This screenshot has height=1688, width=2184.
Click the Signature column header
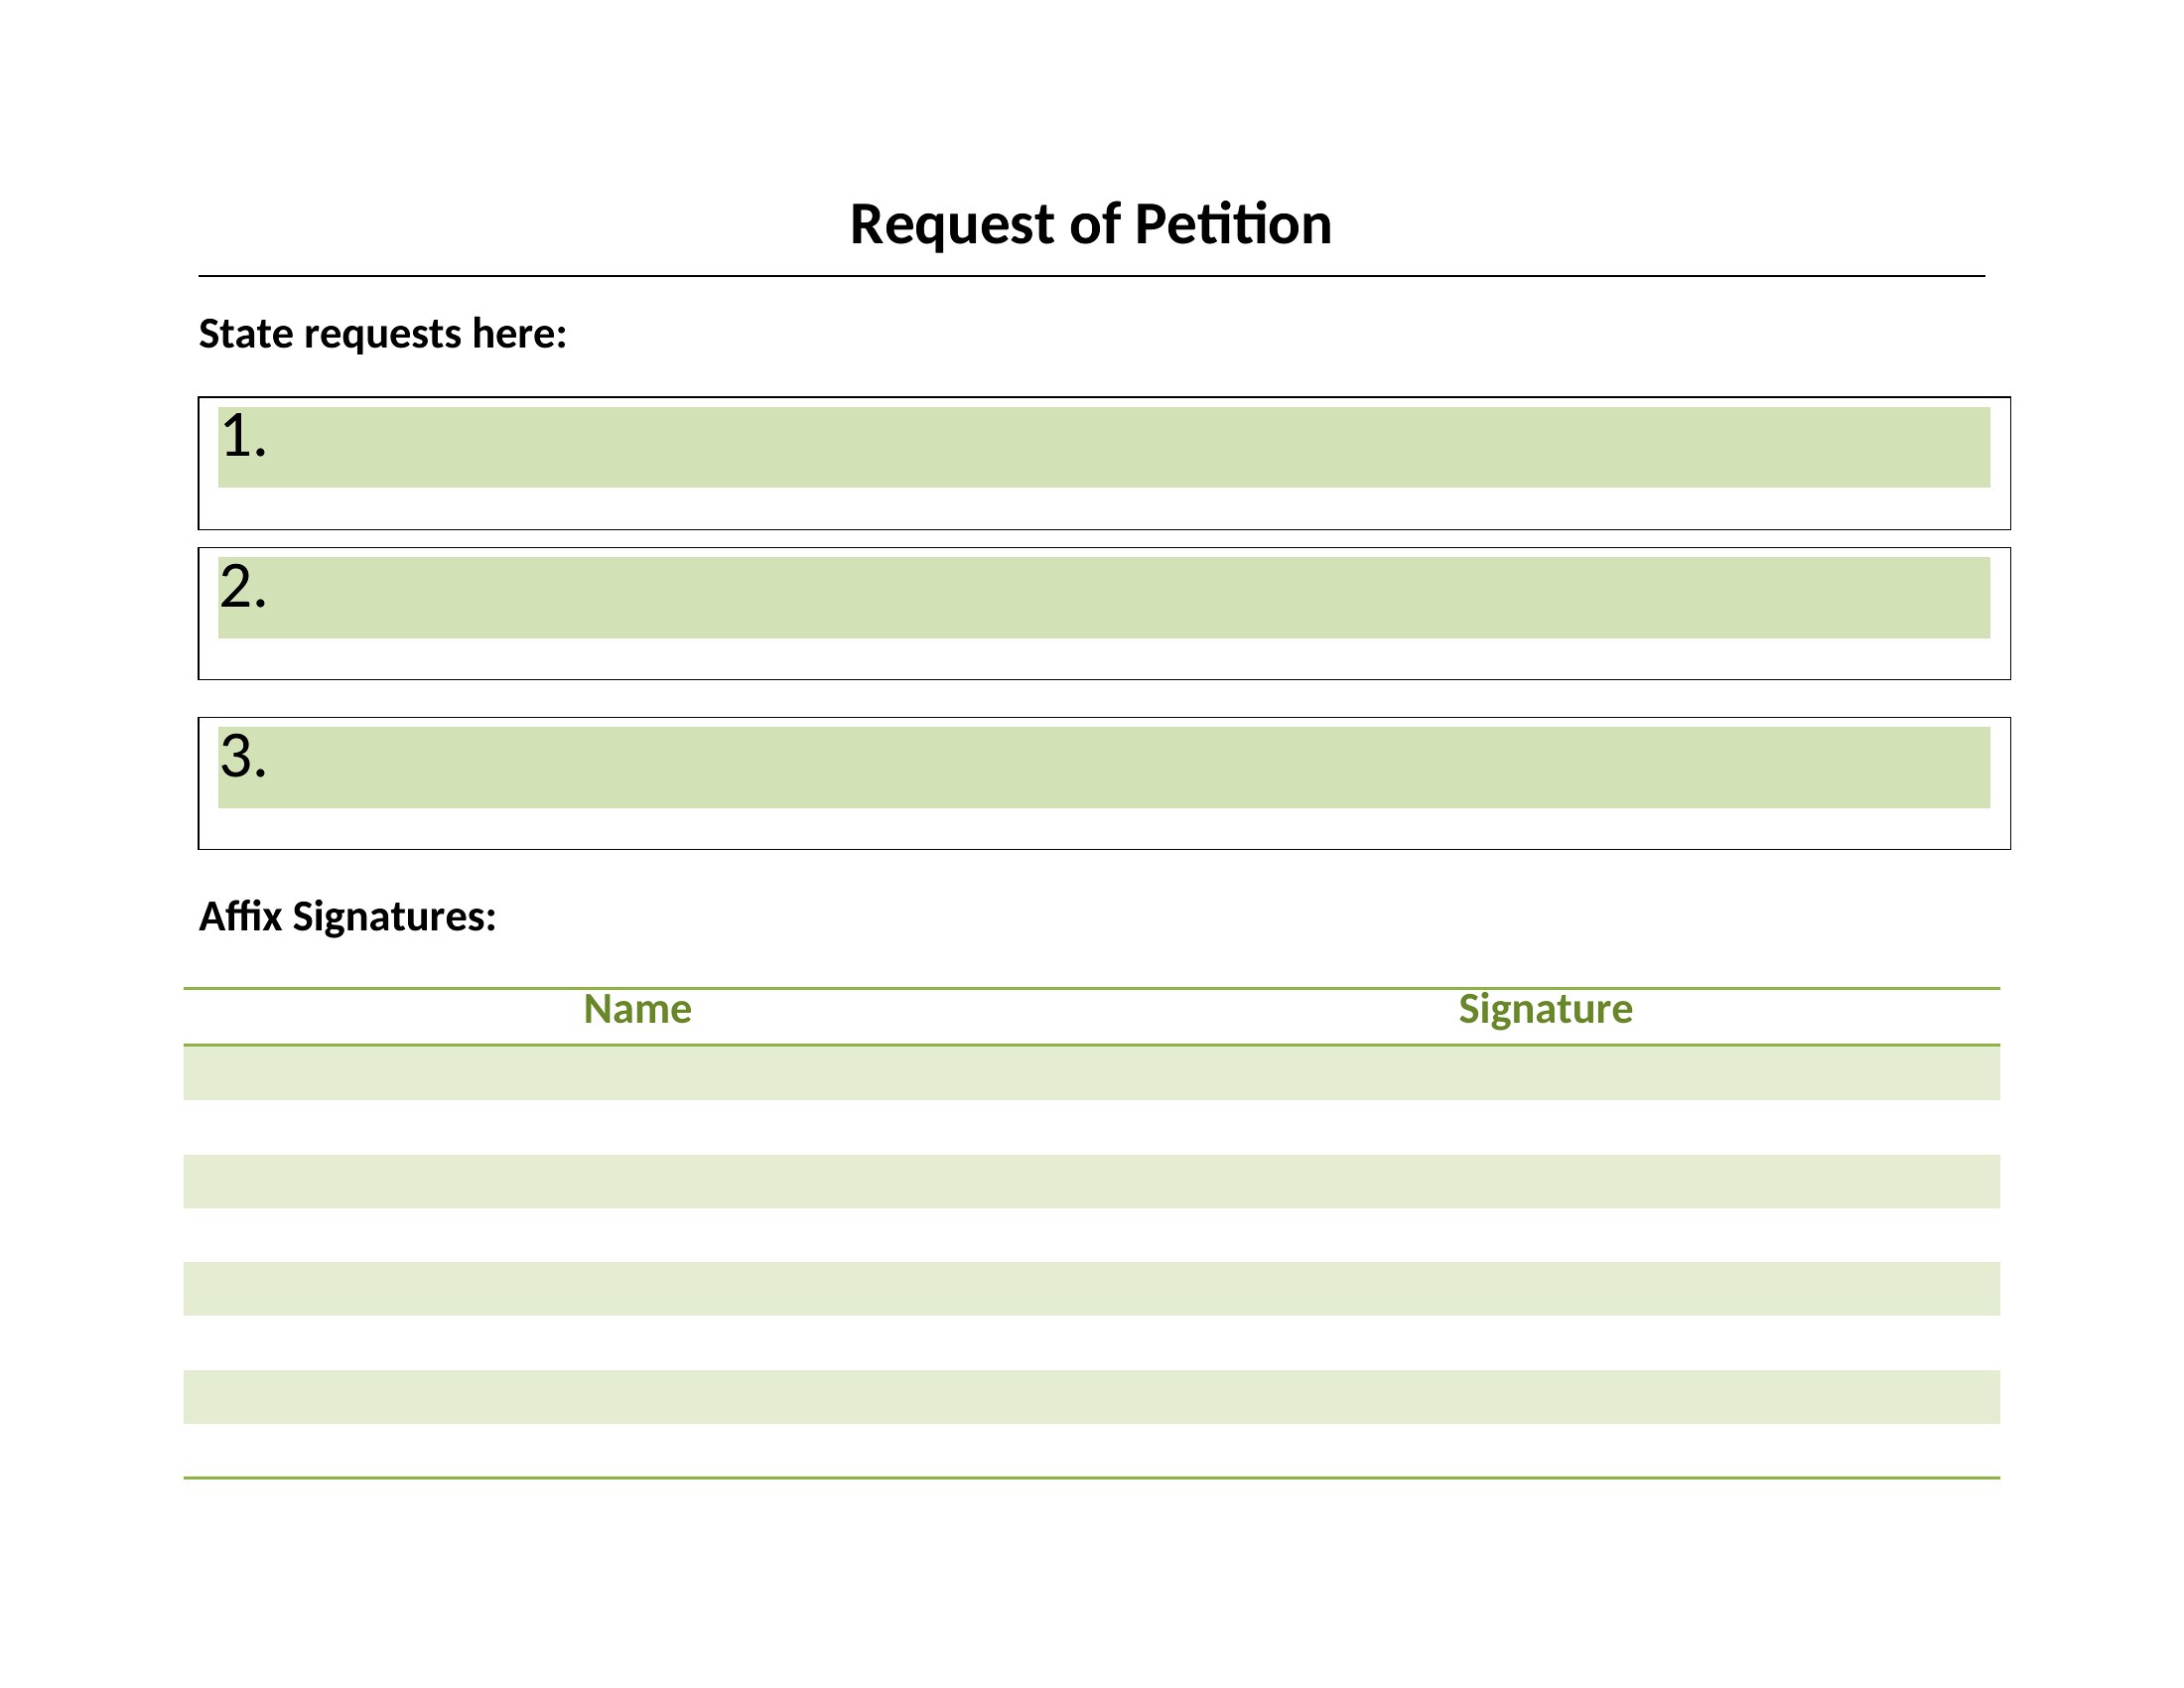[1546, 1009]
